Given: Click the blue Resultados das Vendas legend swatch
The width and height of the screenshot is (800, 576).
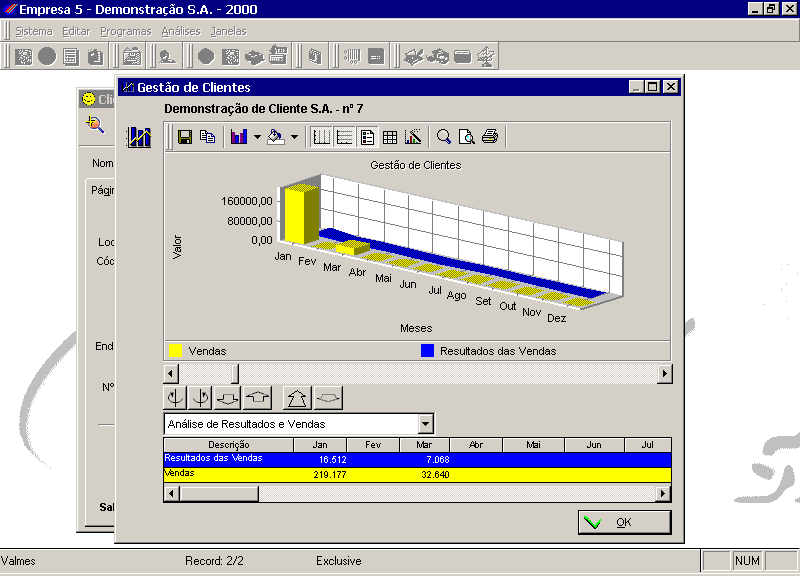Looking at the screenshot, I should [x=427, y=350].
